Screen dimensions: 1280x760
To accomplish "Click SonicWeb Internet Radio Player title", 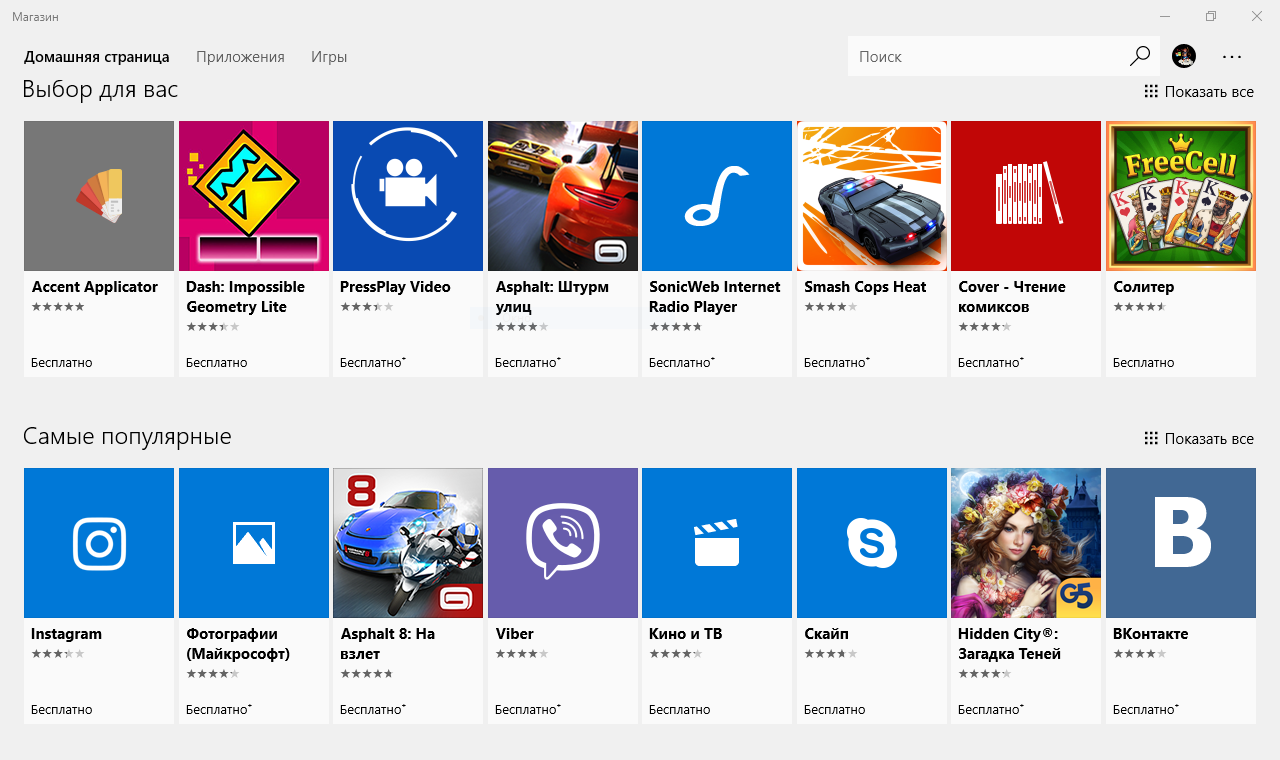I will [715, 297].
